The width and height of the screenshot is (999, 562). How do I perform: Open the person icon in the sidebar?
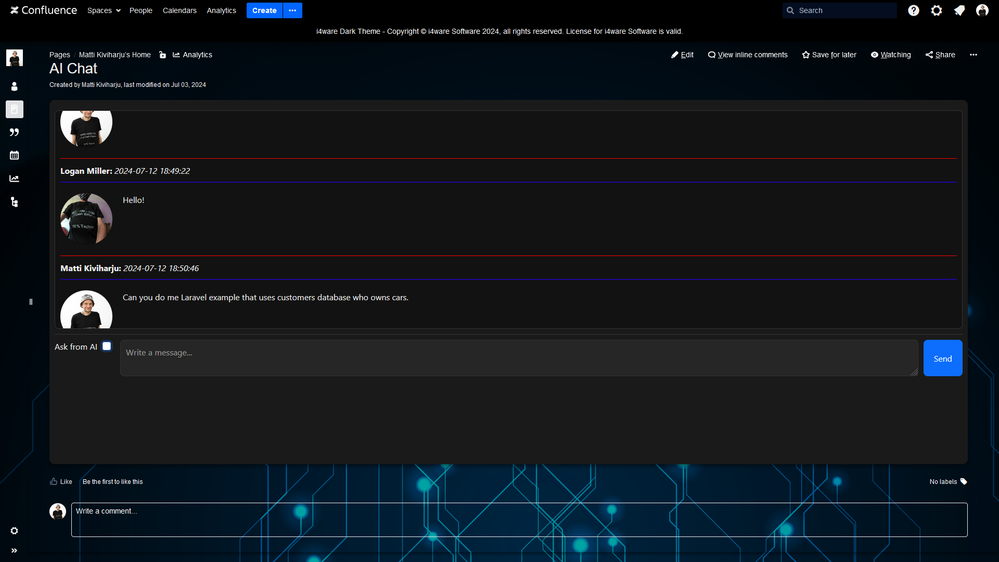[x=14, y=86]
